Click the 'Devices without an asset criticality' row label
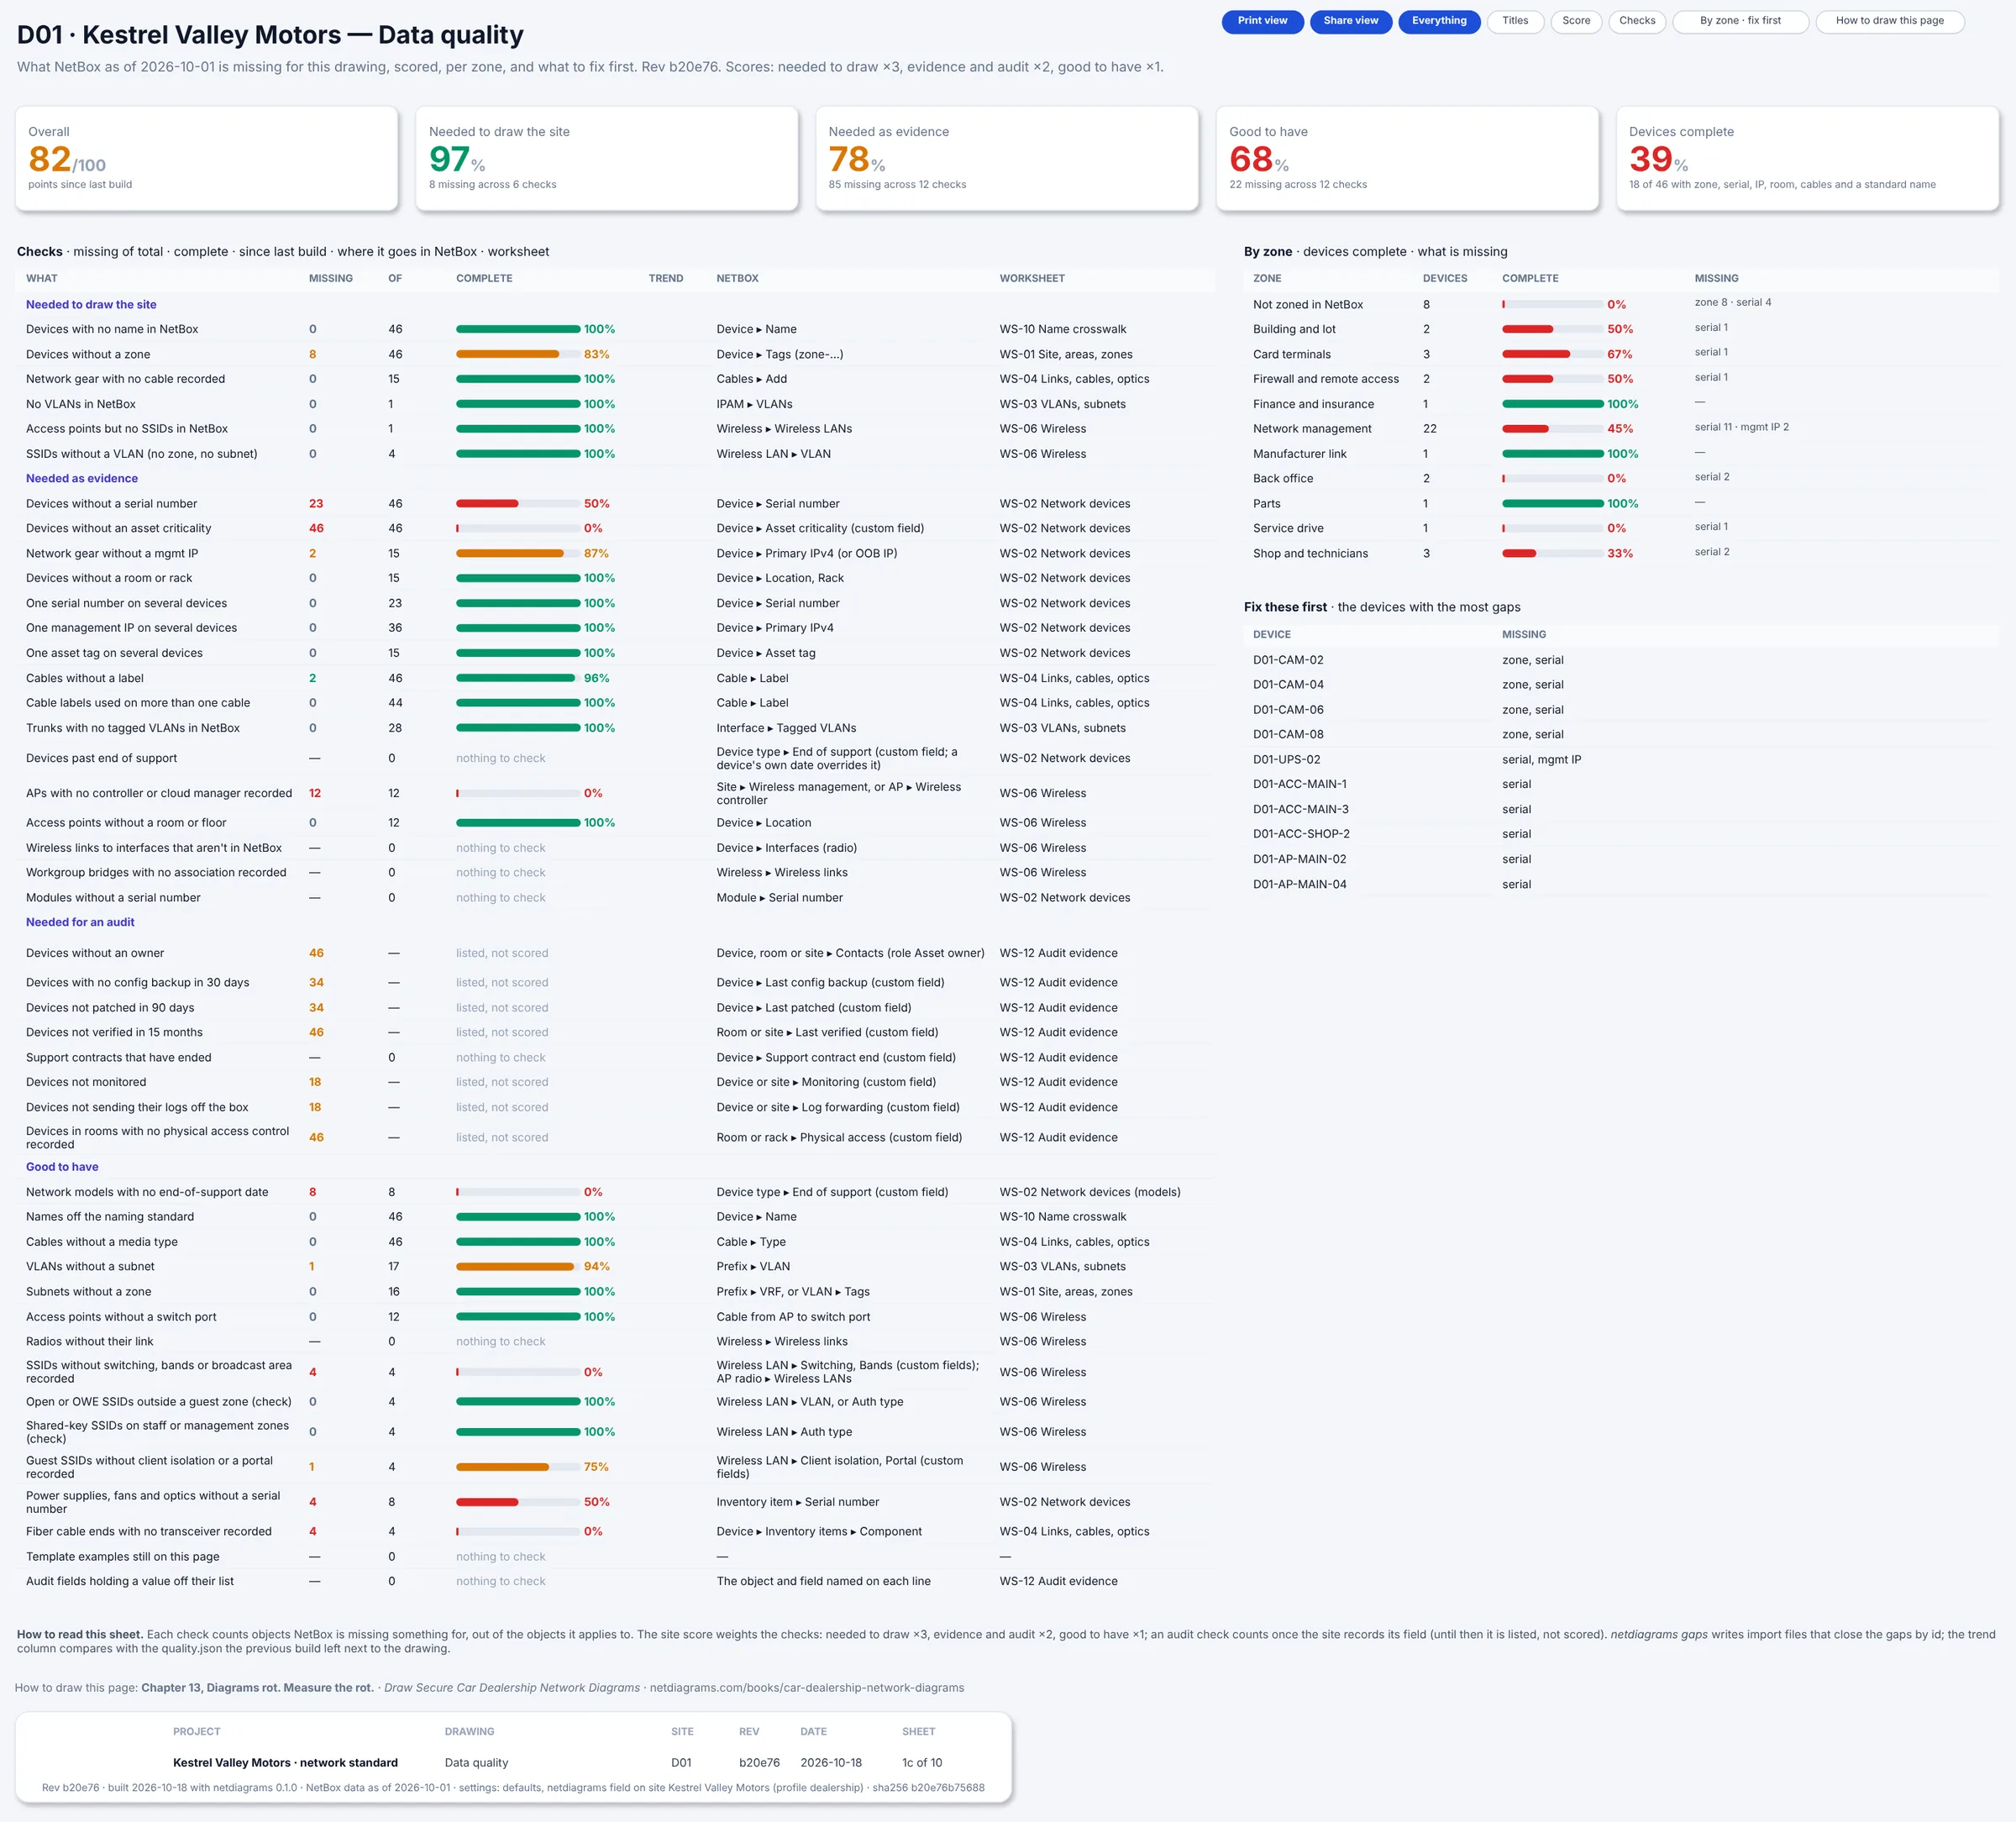Screen dimensions: 2016x1822 pyautogui.click(x=119, y=529)
